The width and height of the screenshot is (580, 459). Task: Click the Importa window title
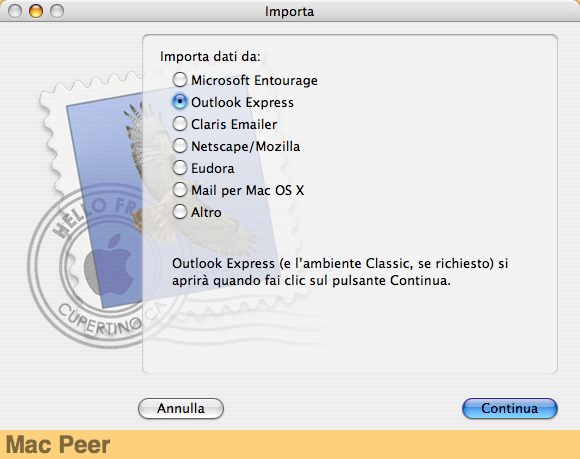(x=290, y=11)
